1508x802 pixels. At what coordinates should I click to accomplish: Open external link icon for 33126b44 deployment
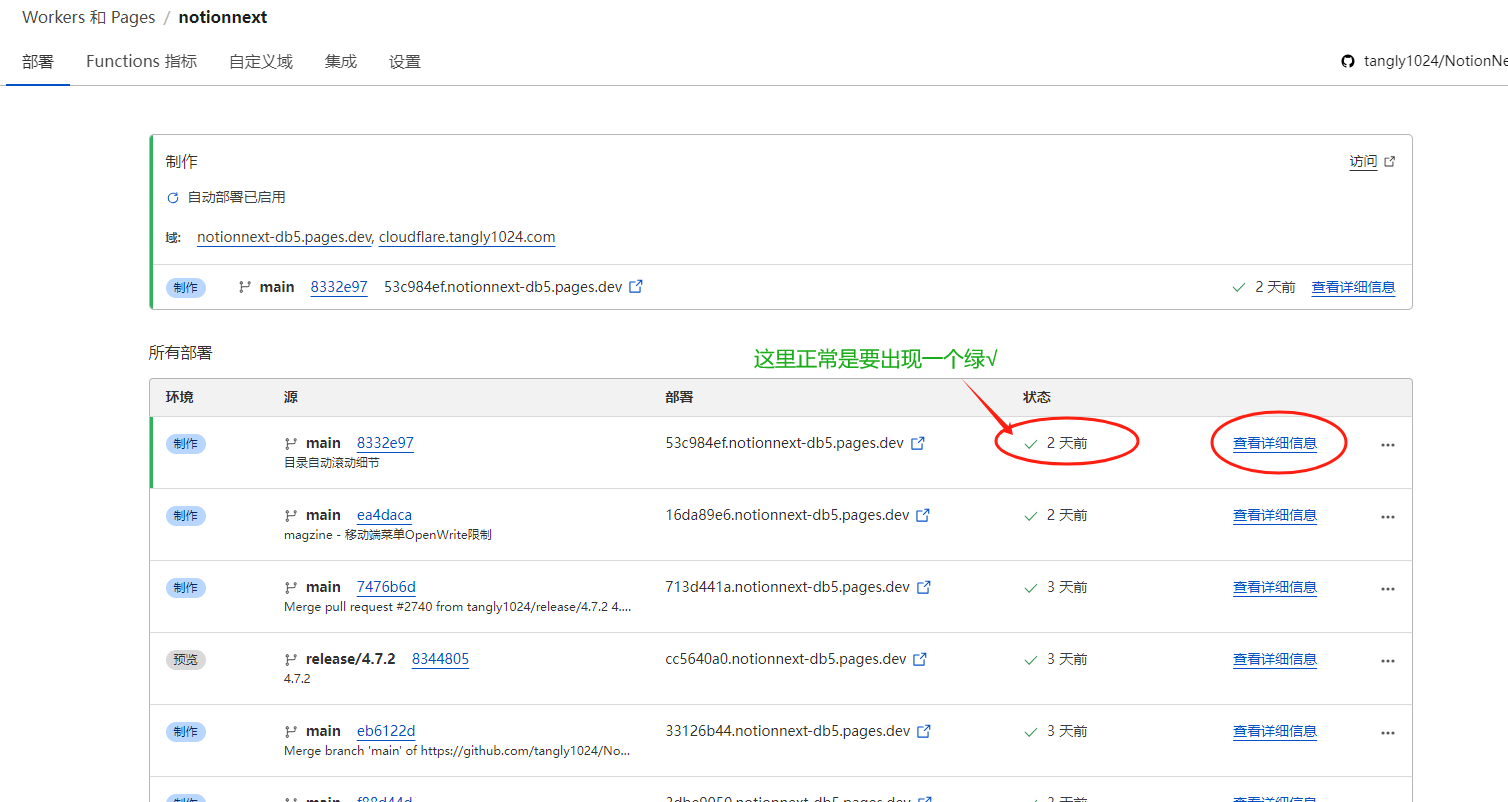[924, 731]
